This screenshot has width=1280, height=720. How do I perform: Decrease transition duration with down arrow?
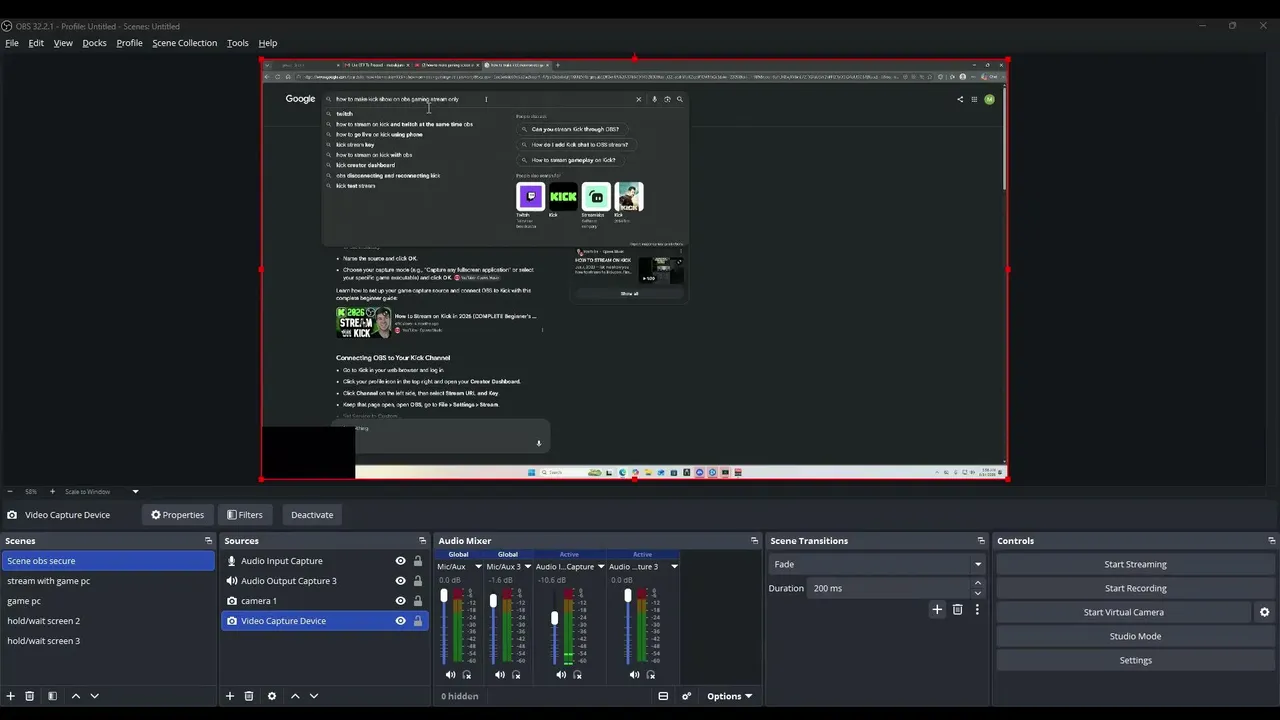977,593
